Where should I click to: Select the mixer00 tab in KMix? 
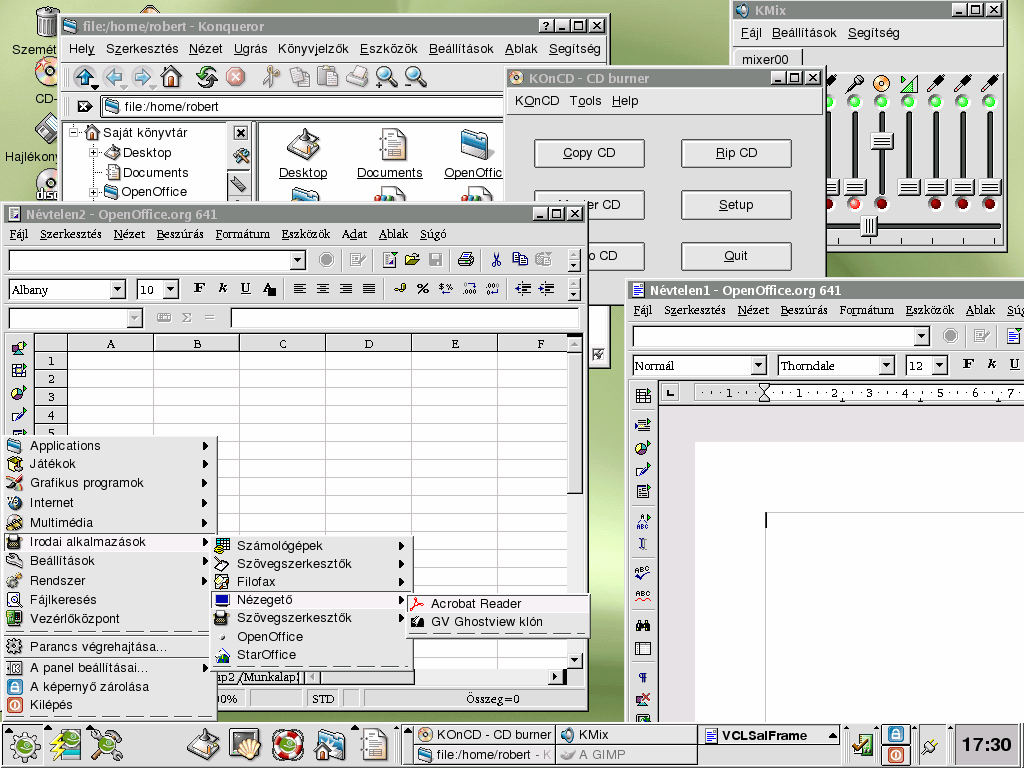[765, 59]
